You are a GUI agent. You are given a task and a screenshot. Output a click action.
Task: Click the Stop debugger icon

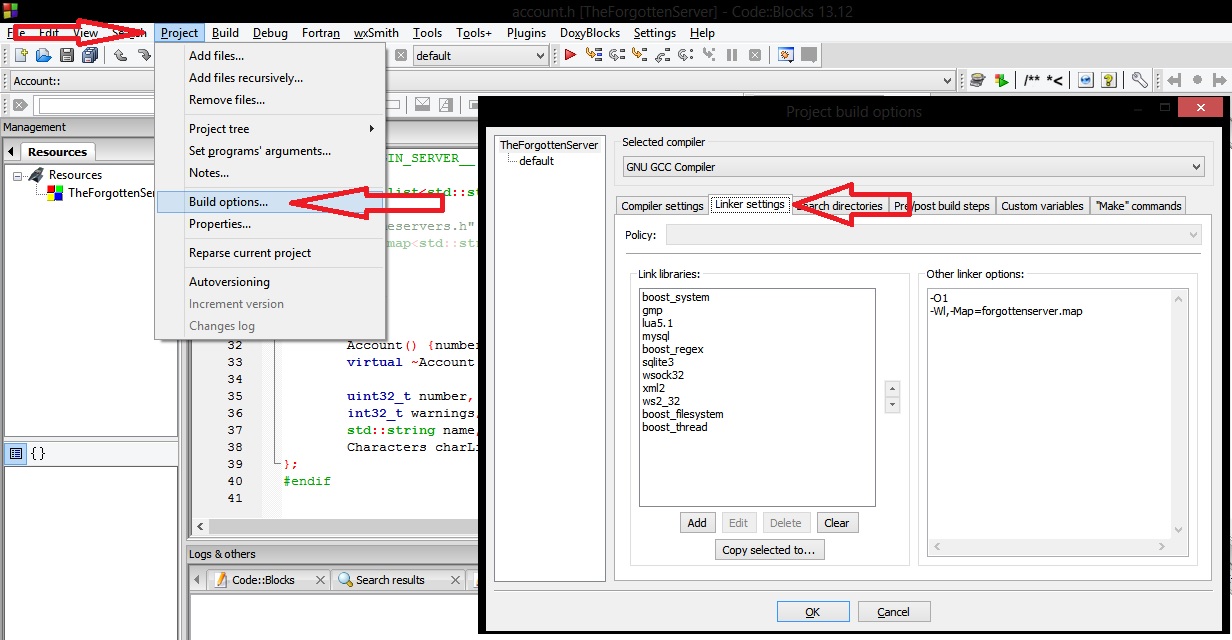[x=755, y=55]
